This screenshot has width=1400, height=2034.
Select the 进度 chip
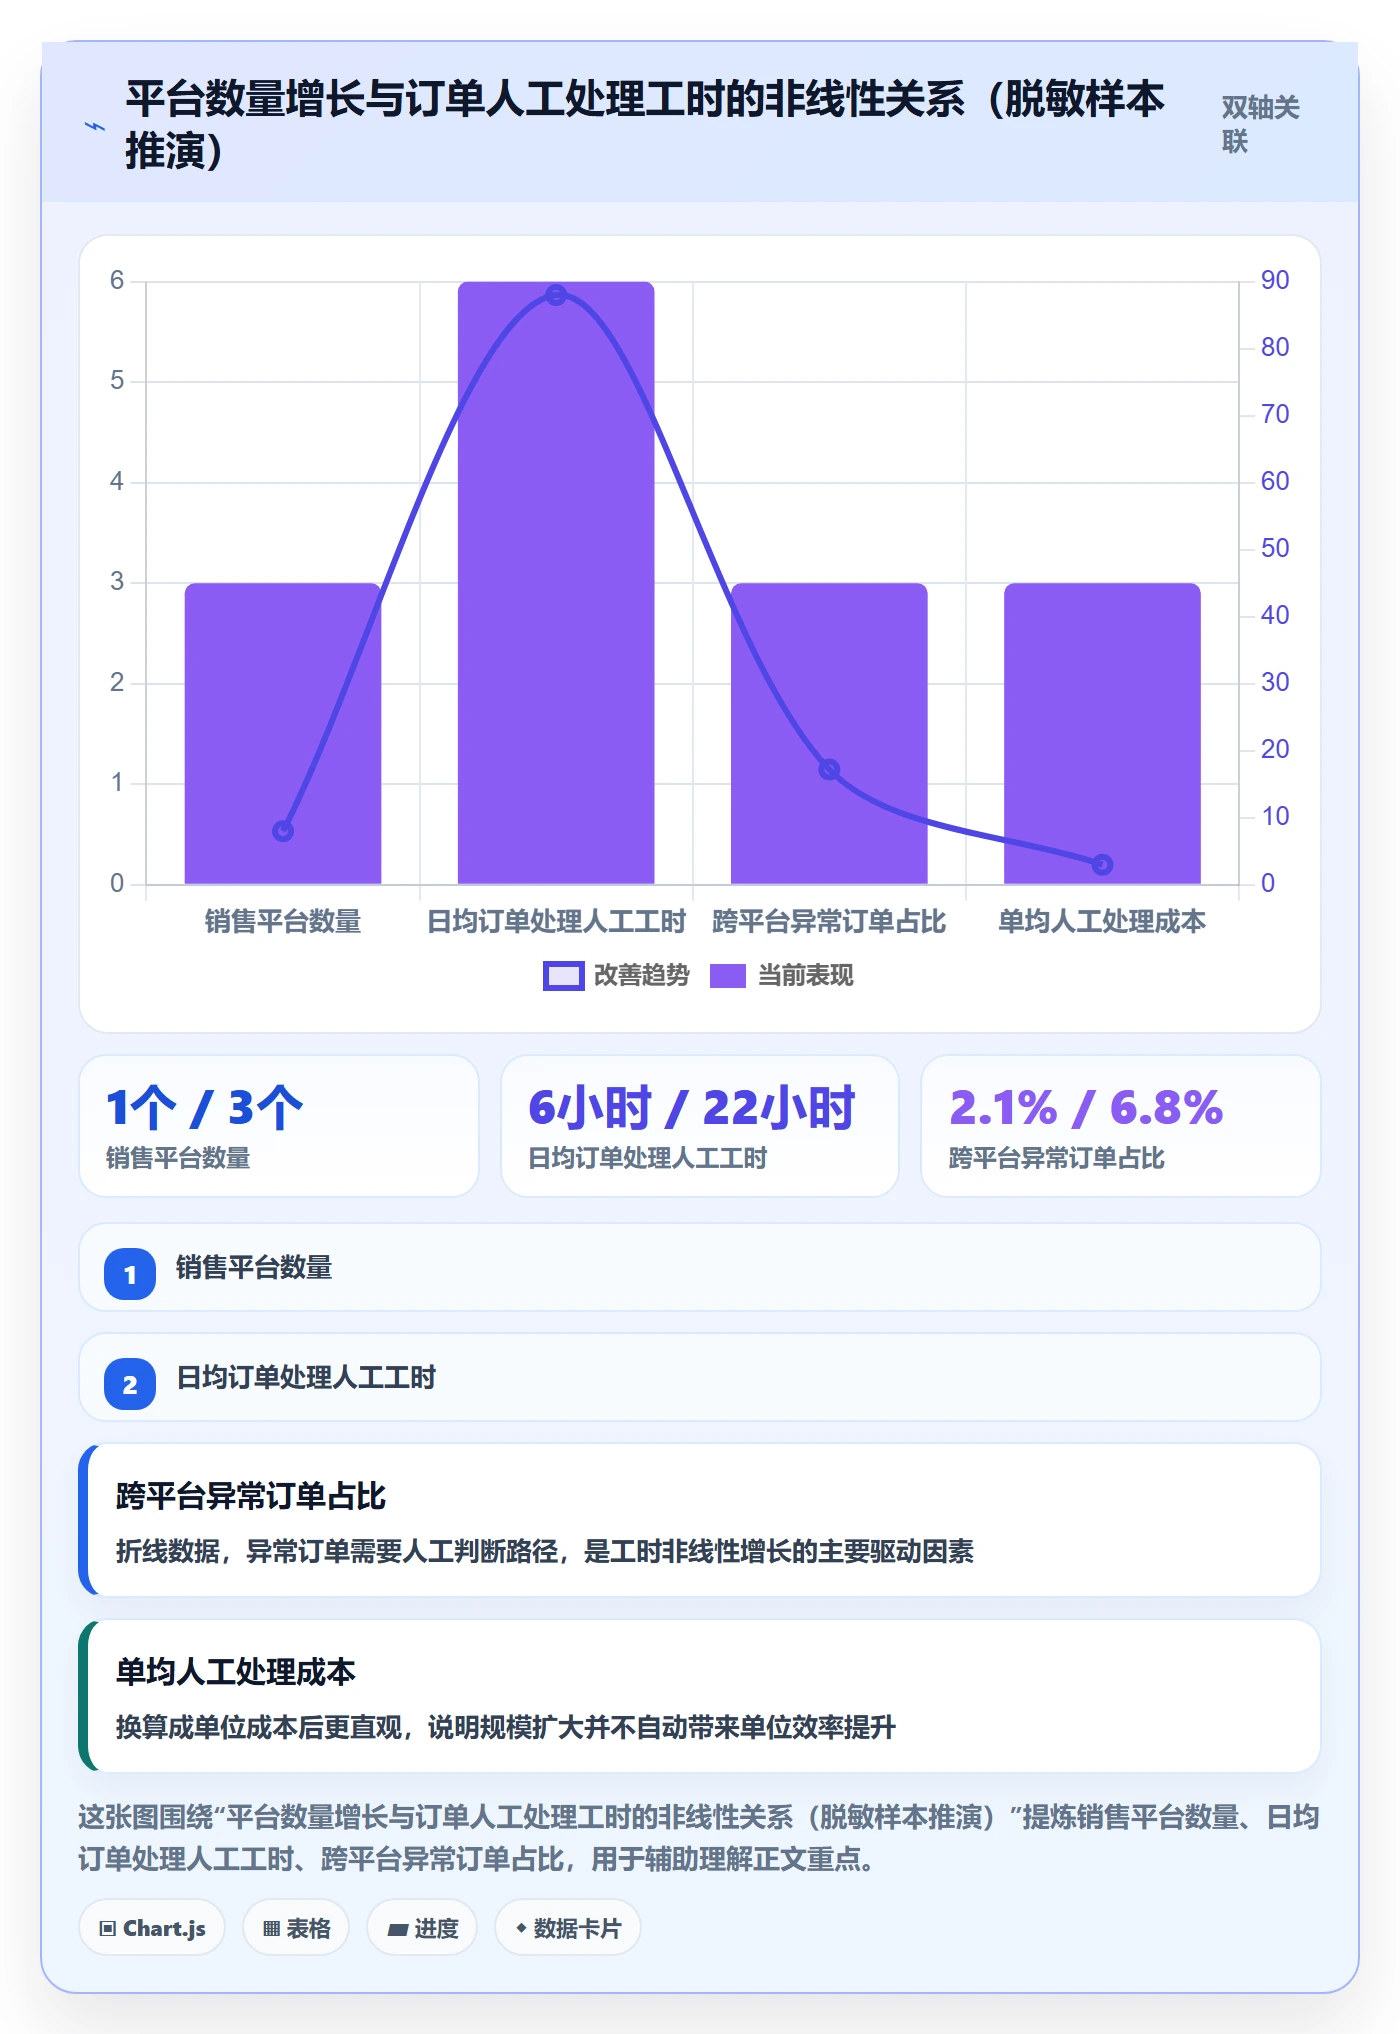coord(422,1928)
